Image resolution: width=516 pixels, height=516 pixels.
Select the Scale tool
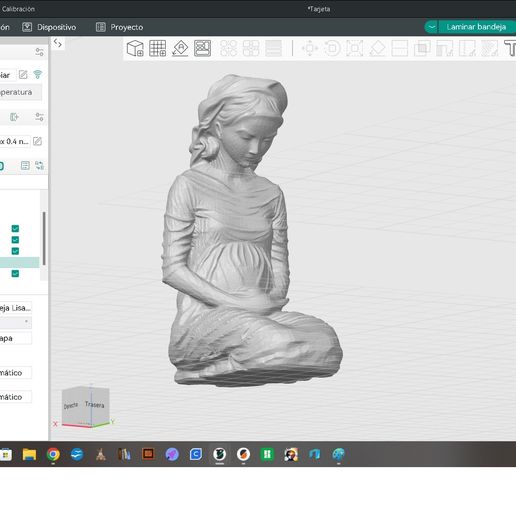tap(355, 48)
